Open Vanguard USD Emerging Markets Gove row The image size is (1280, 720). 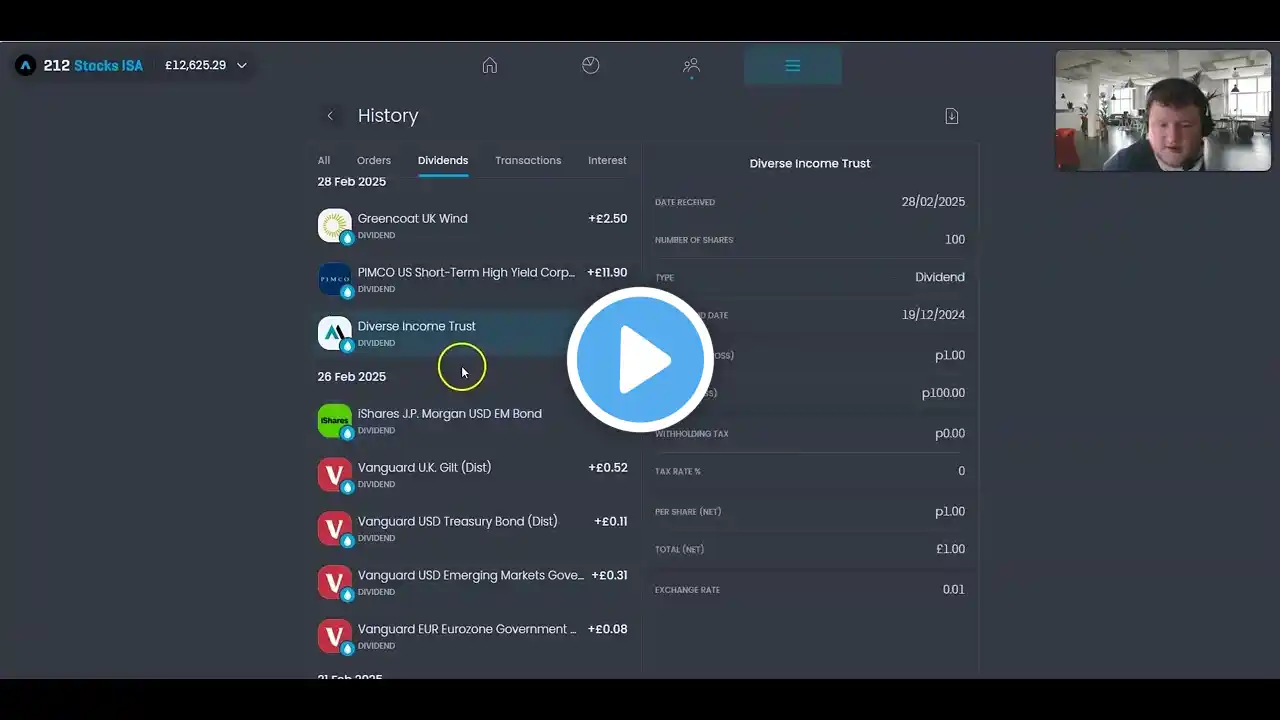tap(473, 583)
